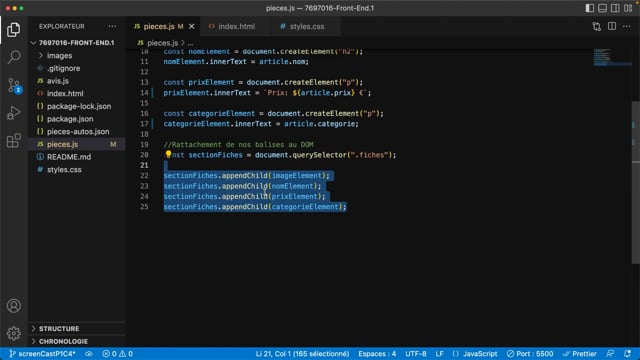Open the Manage settings gear

[13, 333]
